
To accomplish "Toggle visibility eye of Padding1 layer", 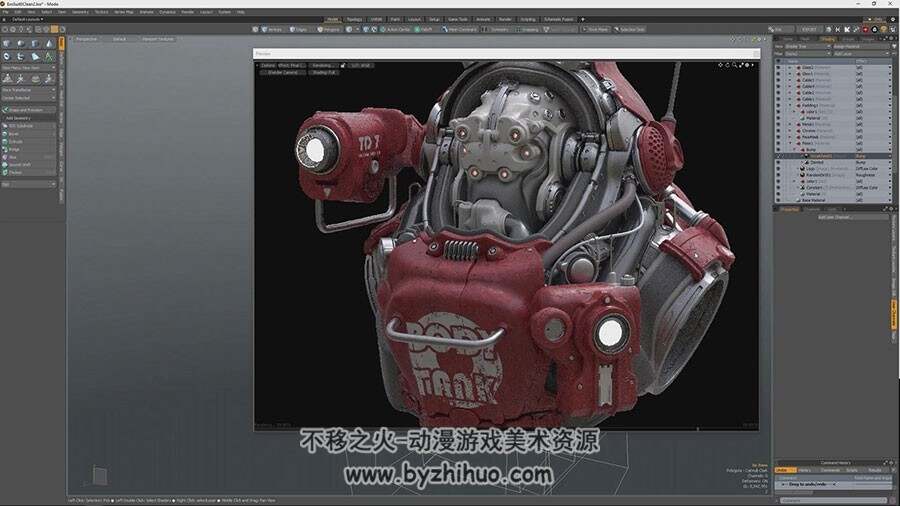I will [778, 106].
